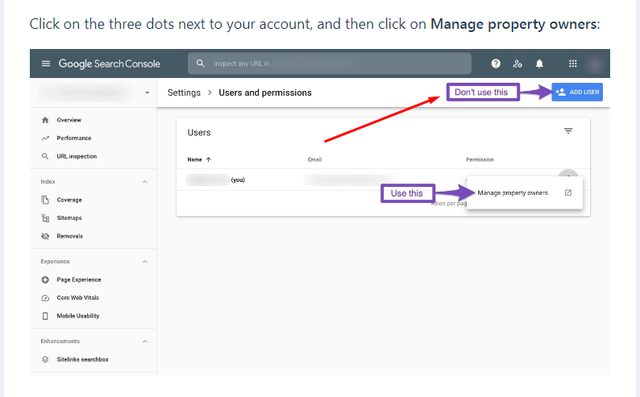The height and width of the screenshot is (397, 640).
Task: Click the search magnifier icon
Action: (x=200, y=63)
